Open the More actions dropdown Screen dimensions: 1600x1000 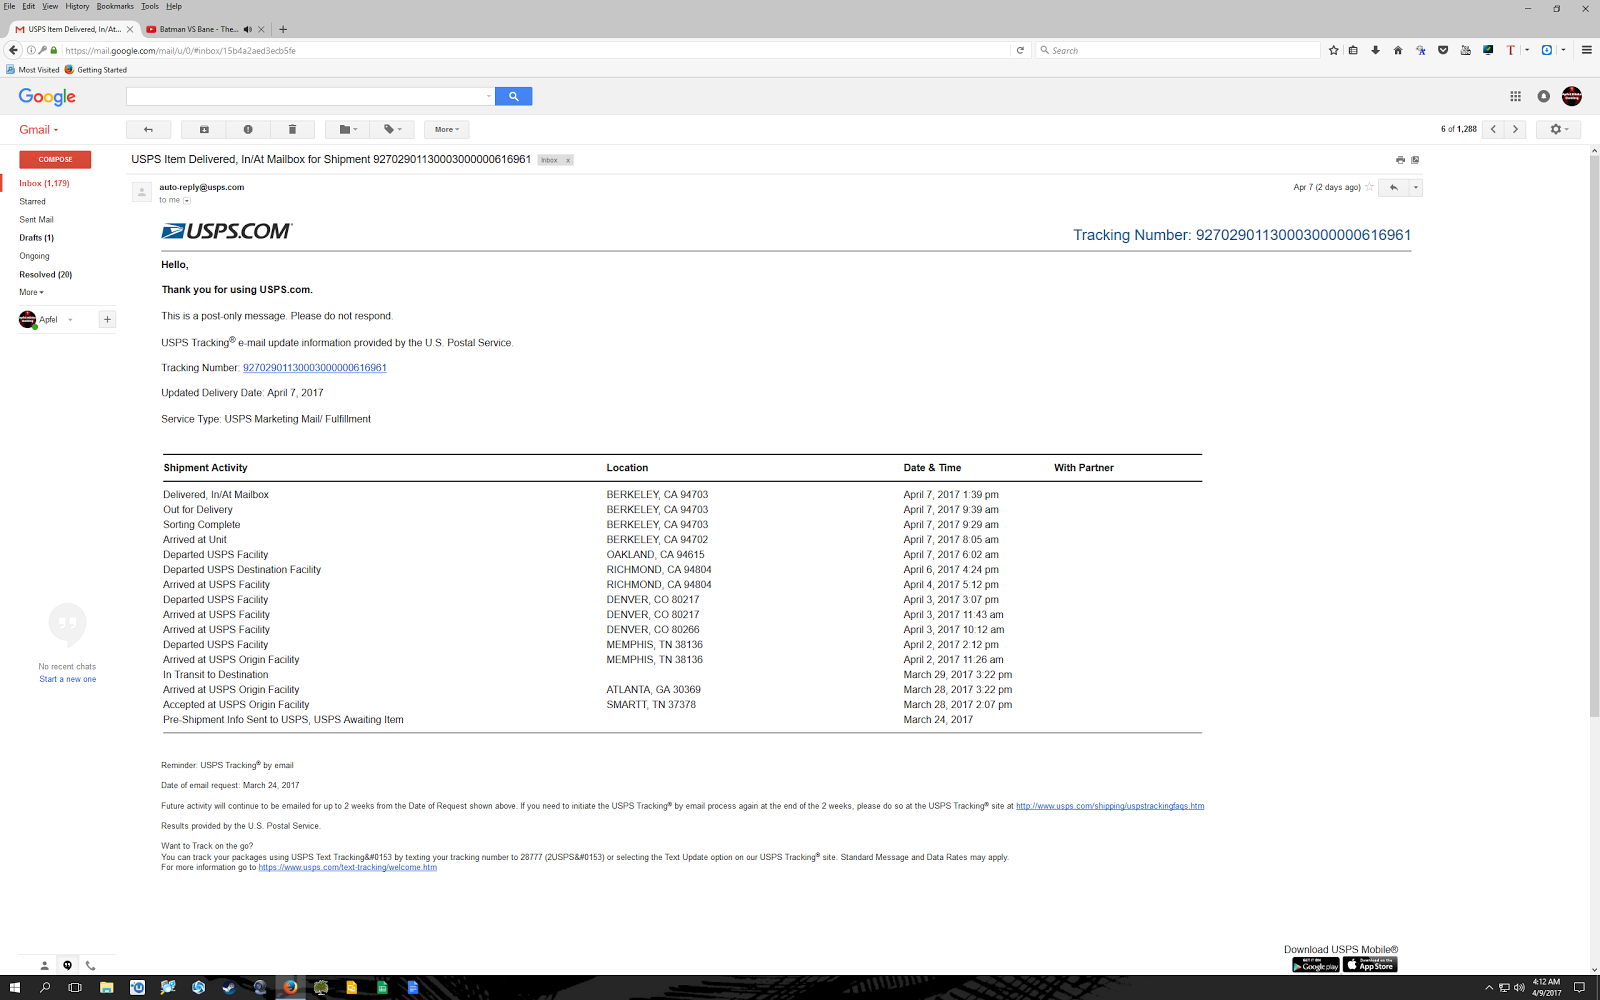[x=447, y=129]
